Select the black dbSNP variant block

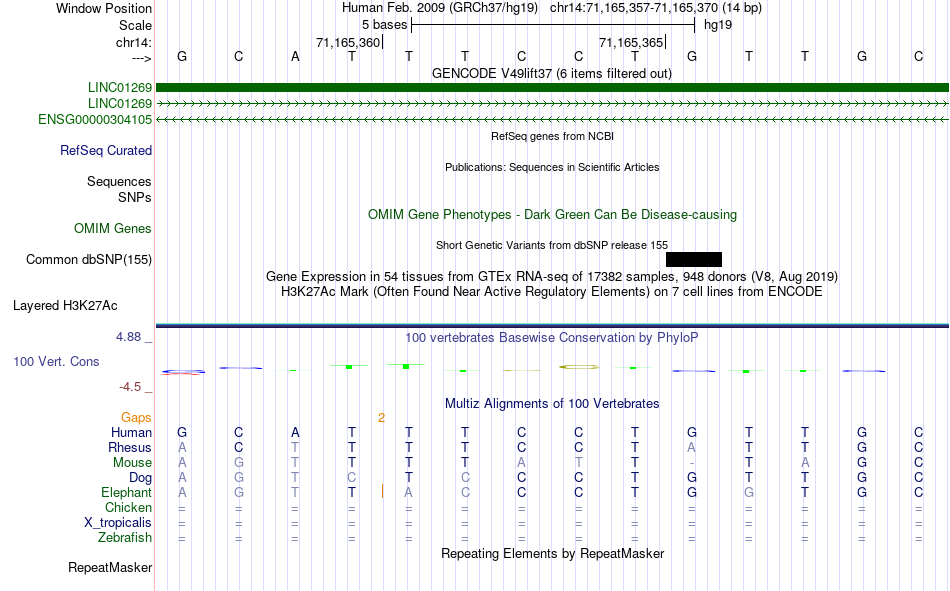(x=694, y=259)
